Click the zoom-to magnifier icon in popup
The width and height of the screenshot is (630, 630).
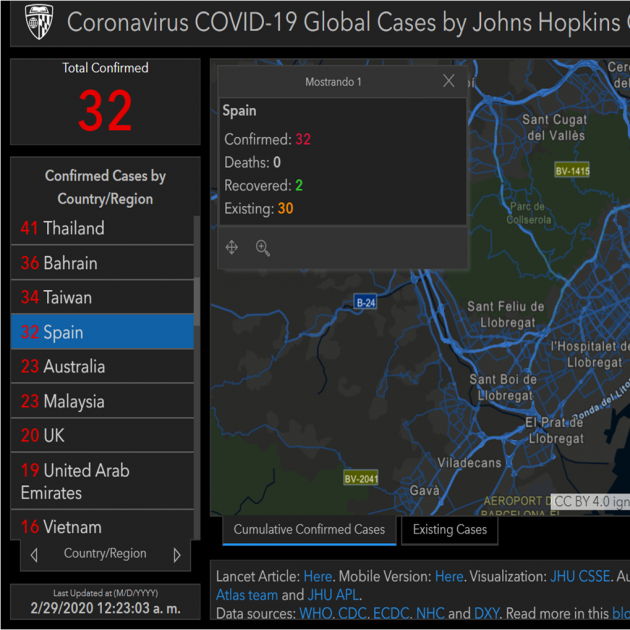click(263, 248)
